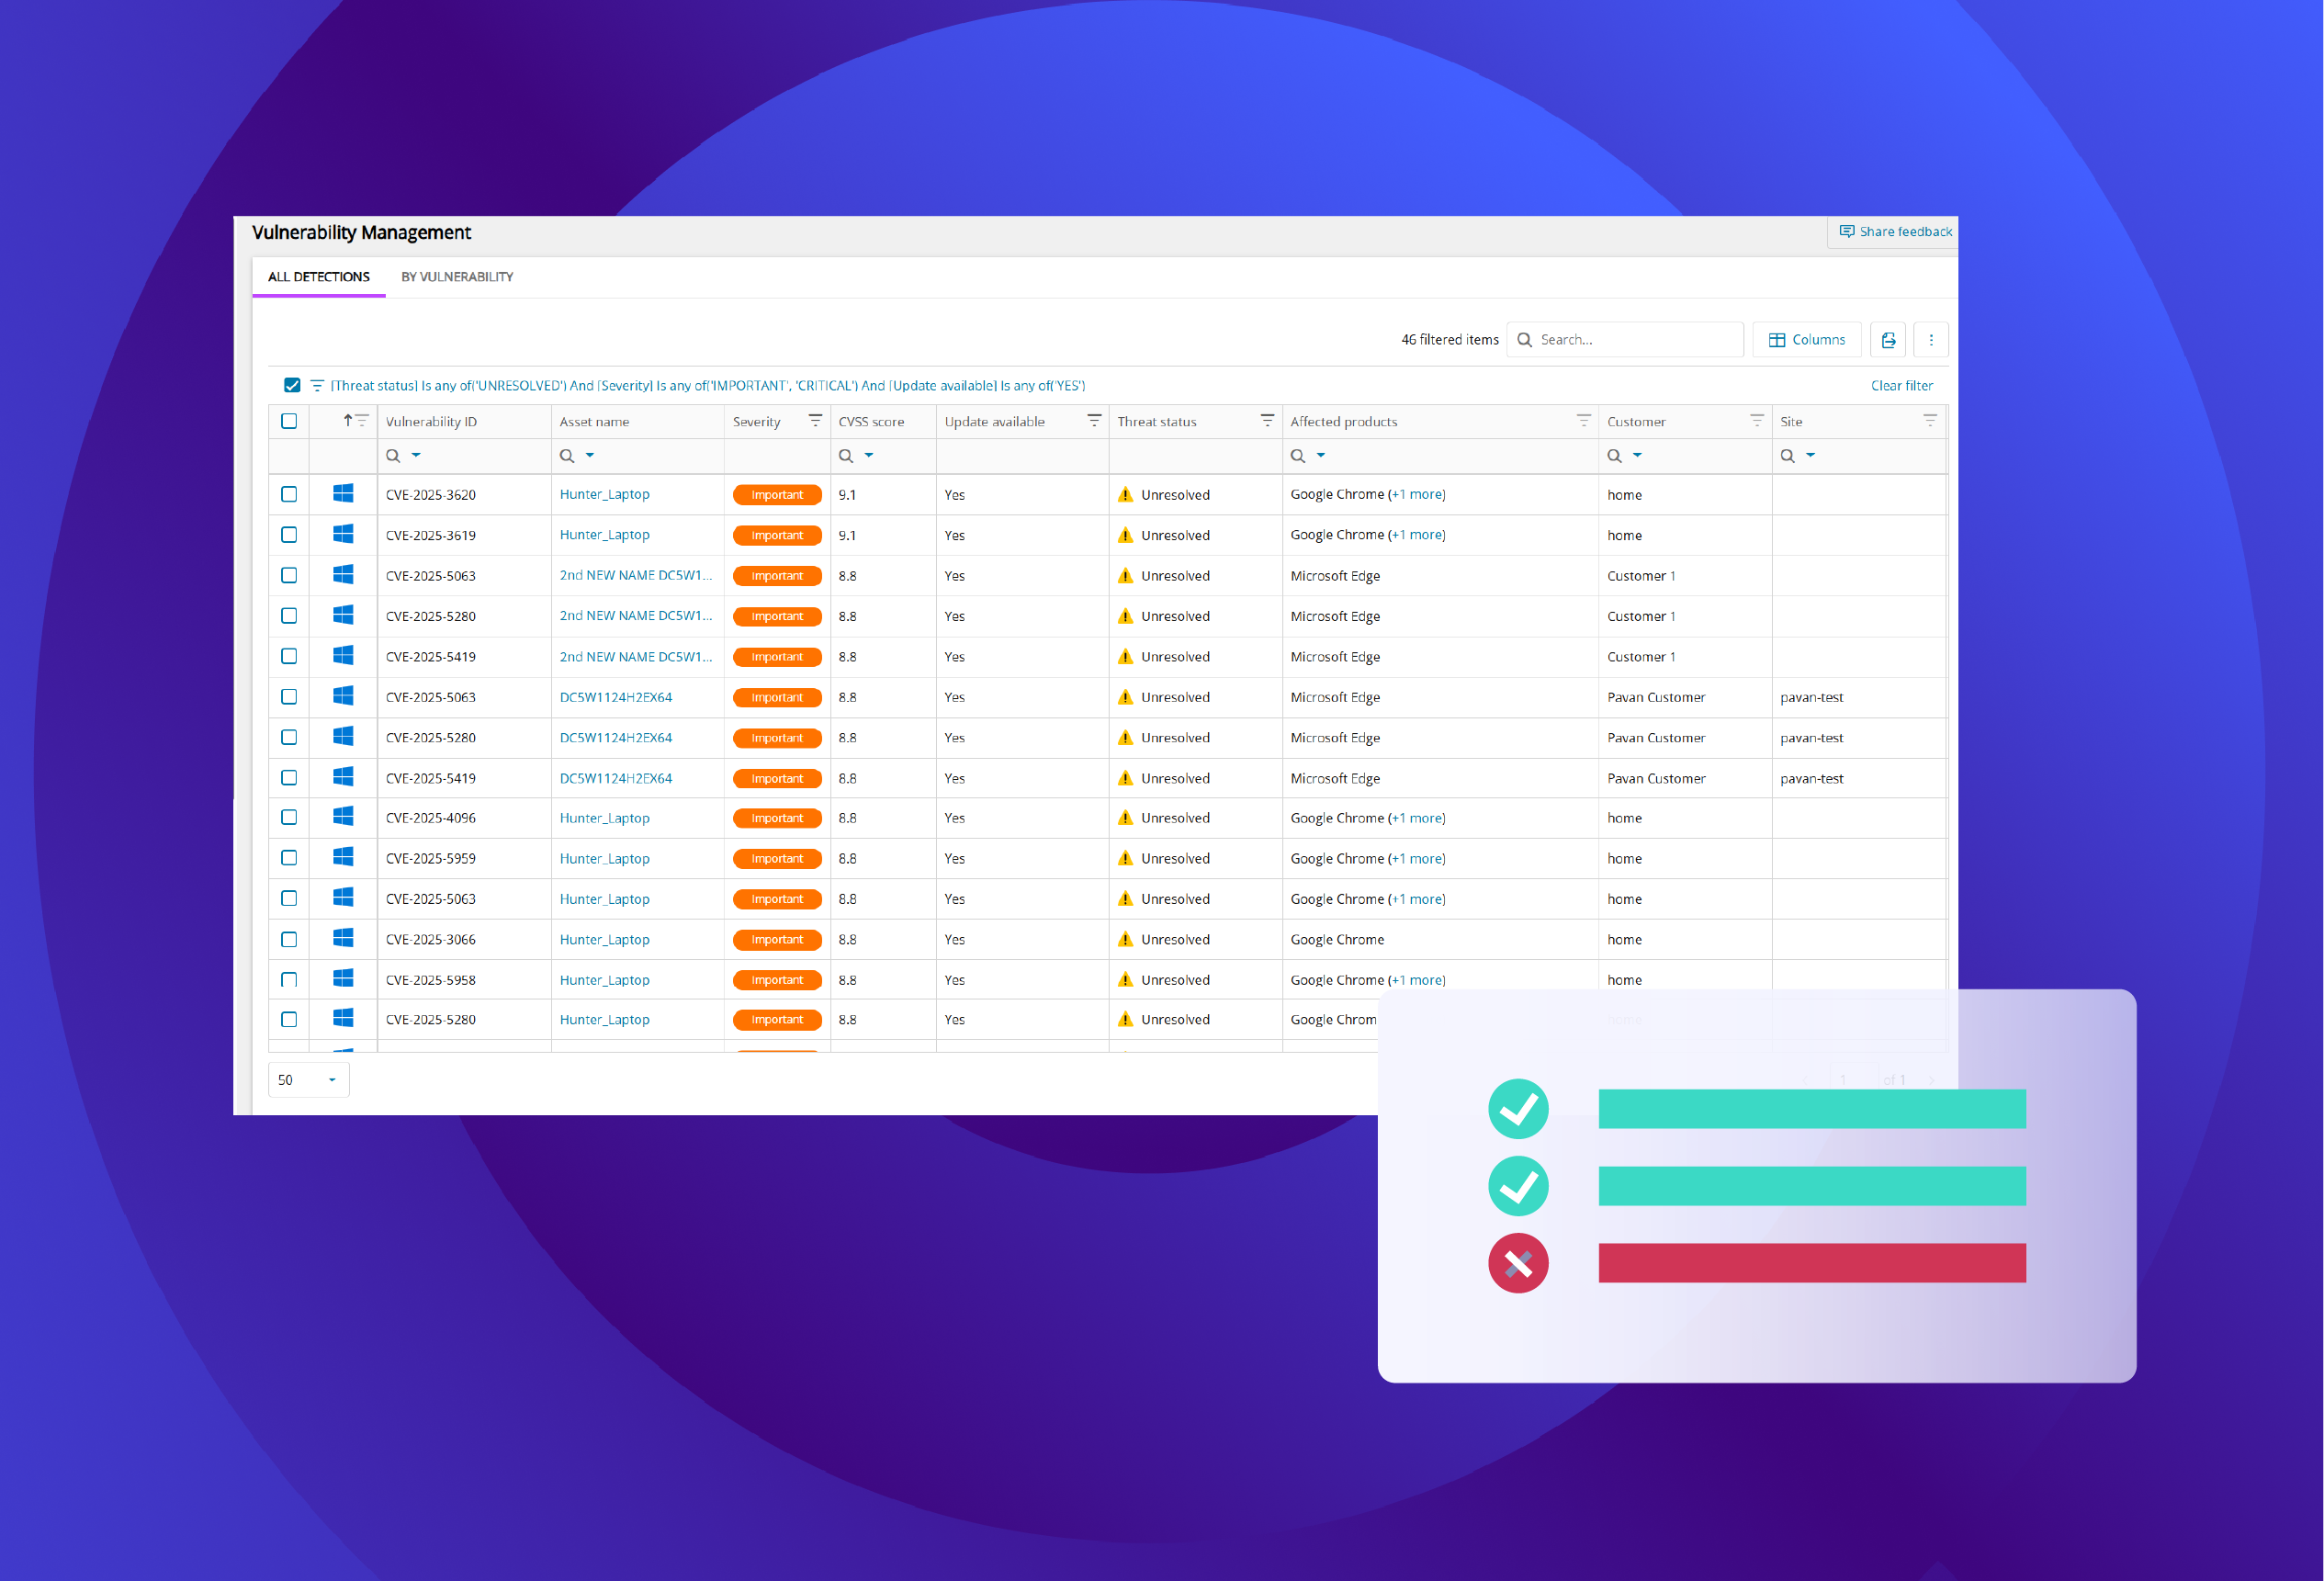Select the checkbox for the CVE-2025-5959 row
This screenshot has width=2324, height=1581.
click(x=289, y=858)
